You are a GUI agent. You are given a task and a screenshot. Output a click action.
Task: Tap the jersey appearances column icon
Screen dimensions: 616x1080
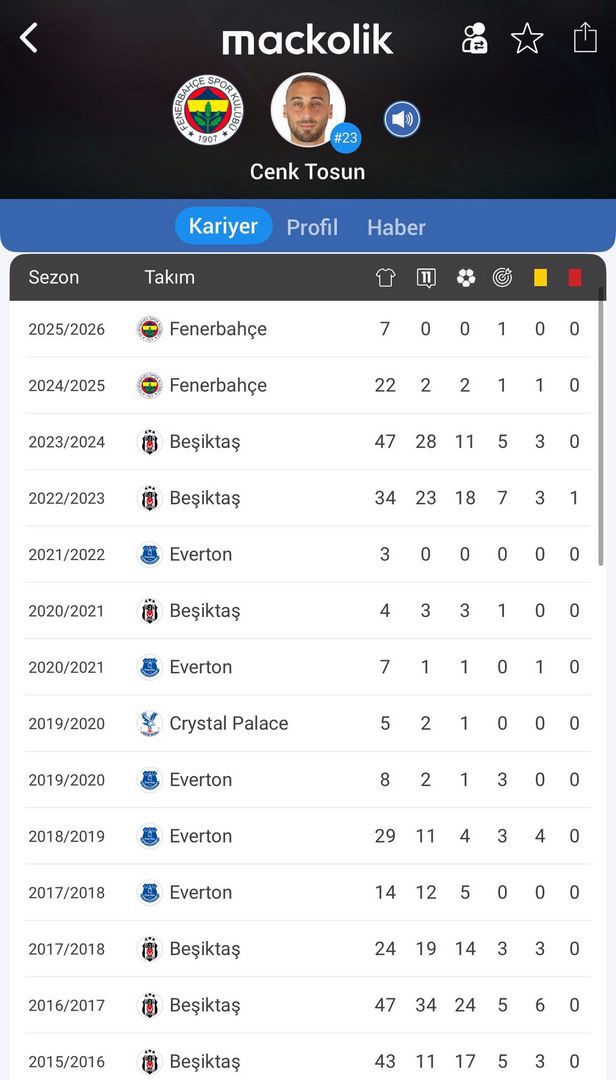(385, 278)
